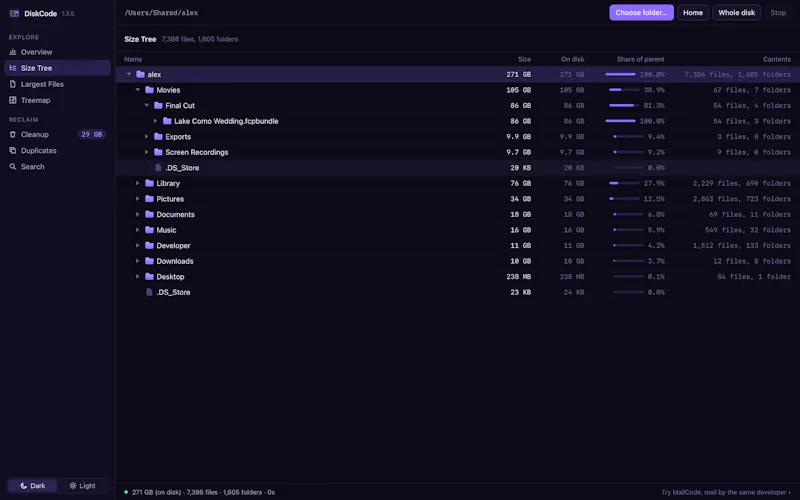
Task: Click the Movies 38.9% share bar
Action: pos(624,90)
